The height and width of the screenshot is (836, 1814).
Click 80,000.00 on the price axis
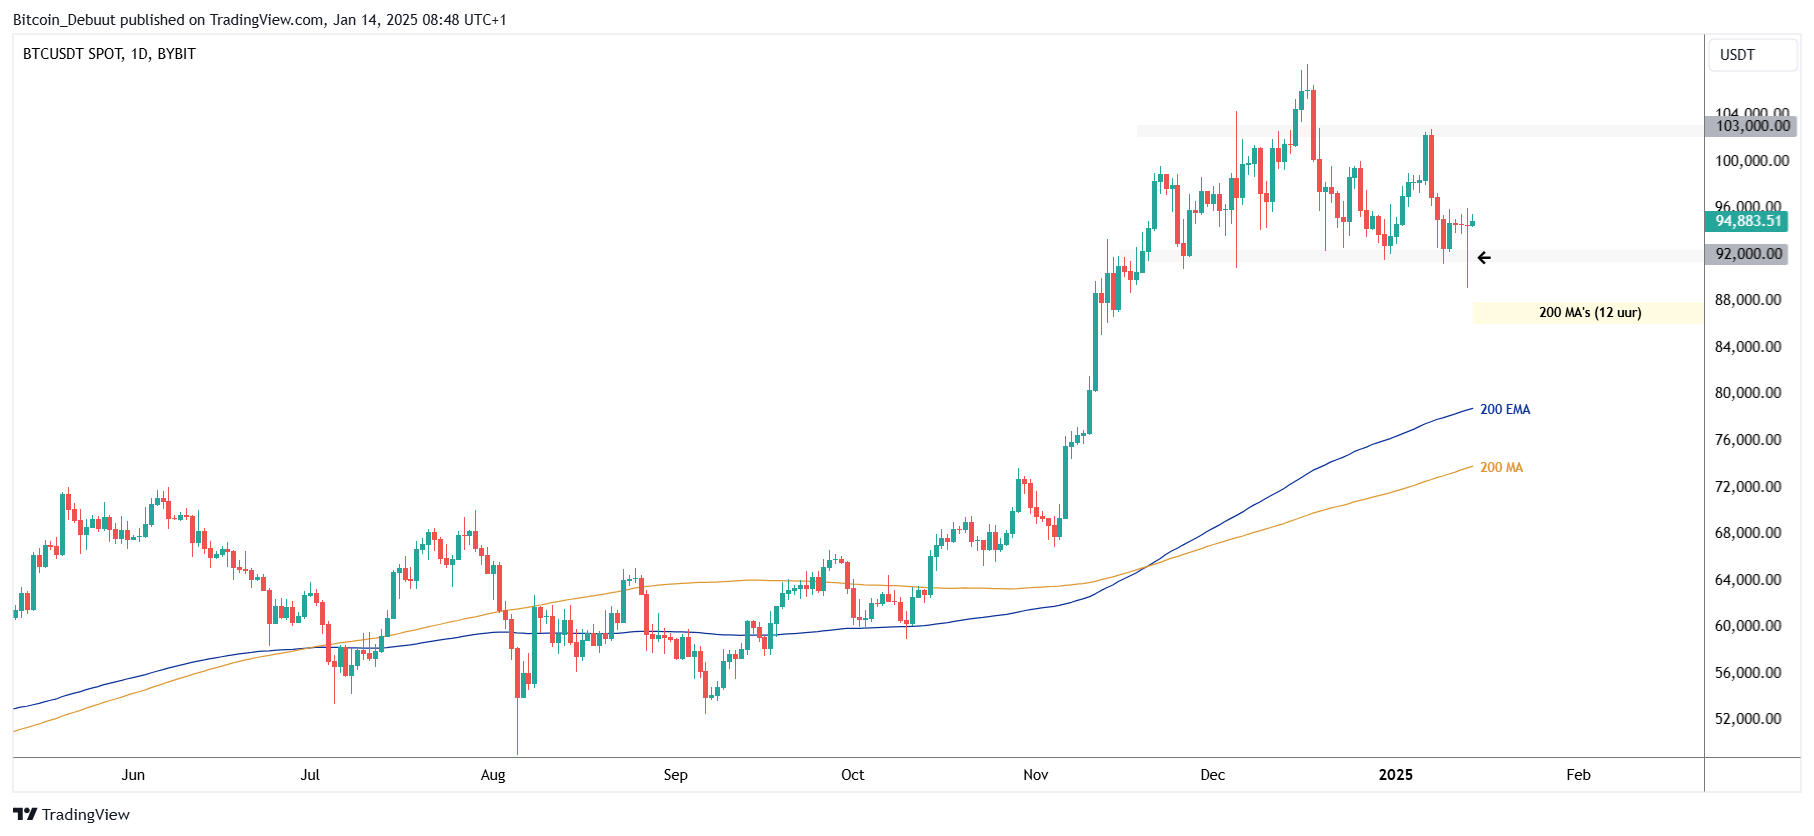(1748, 393)
